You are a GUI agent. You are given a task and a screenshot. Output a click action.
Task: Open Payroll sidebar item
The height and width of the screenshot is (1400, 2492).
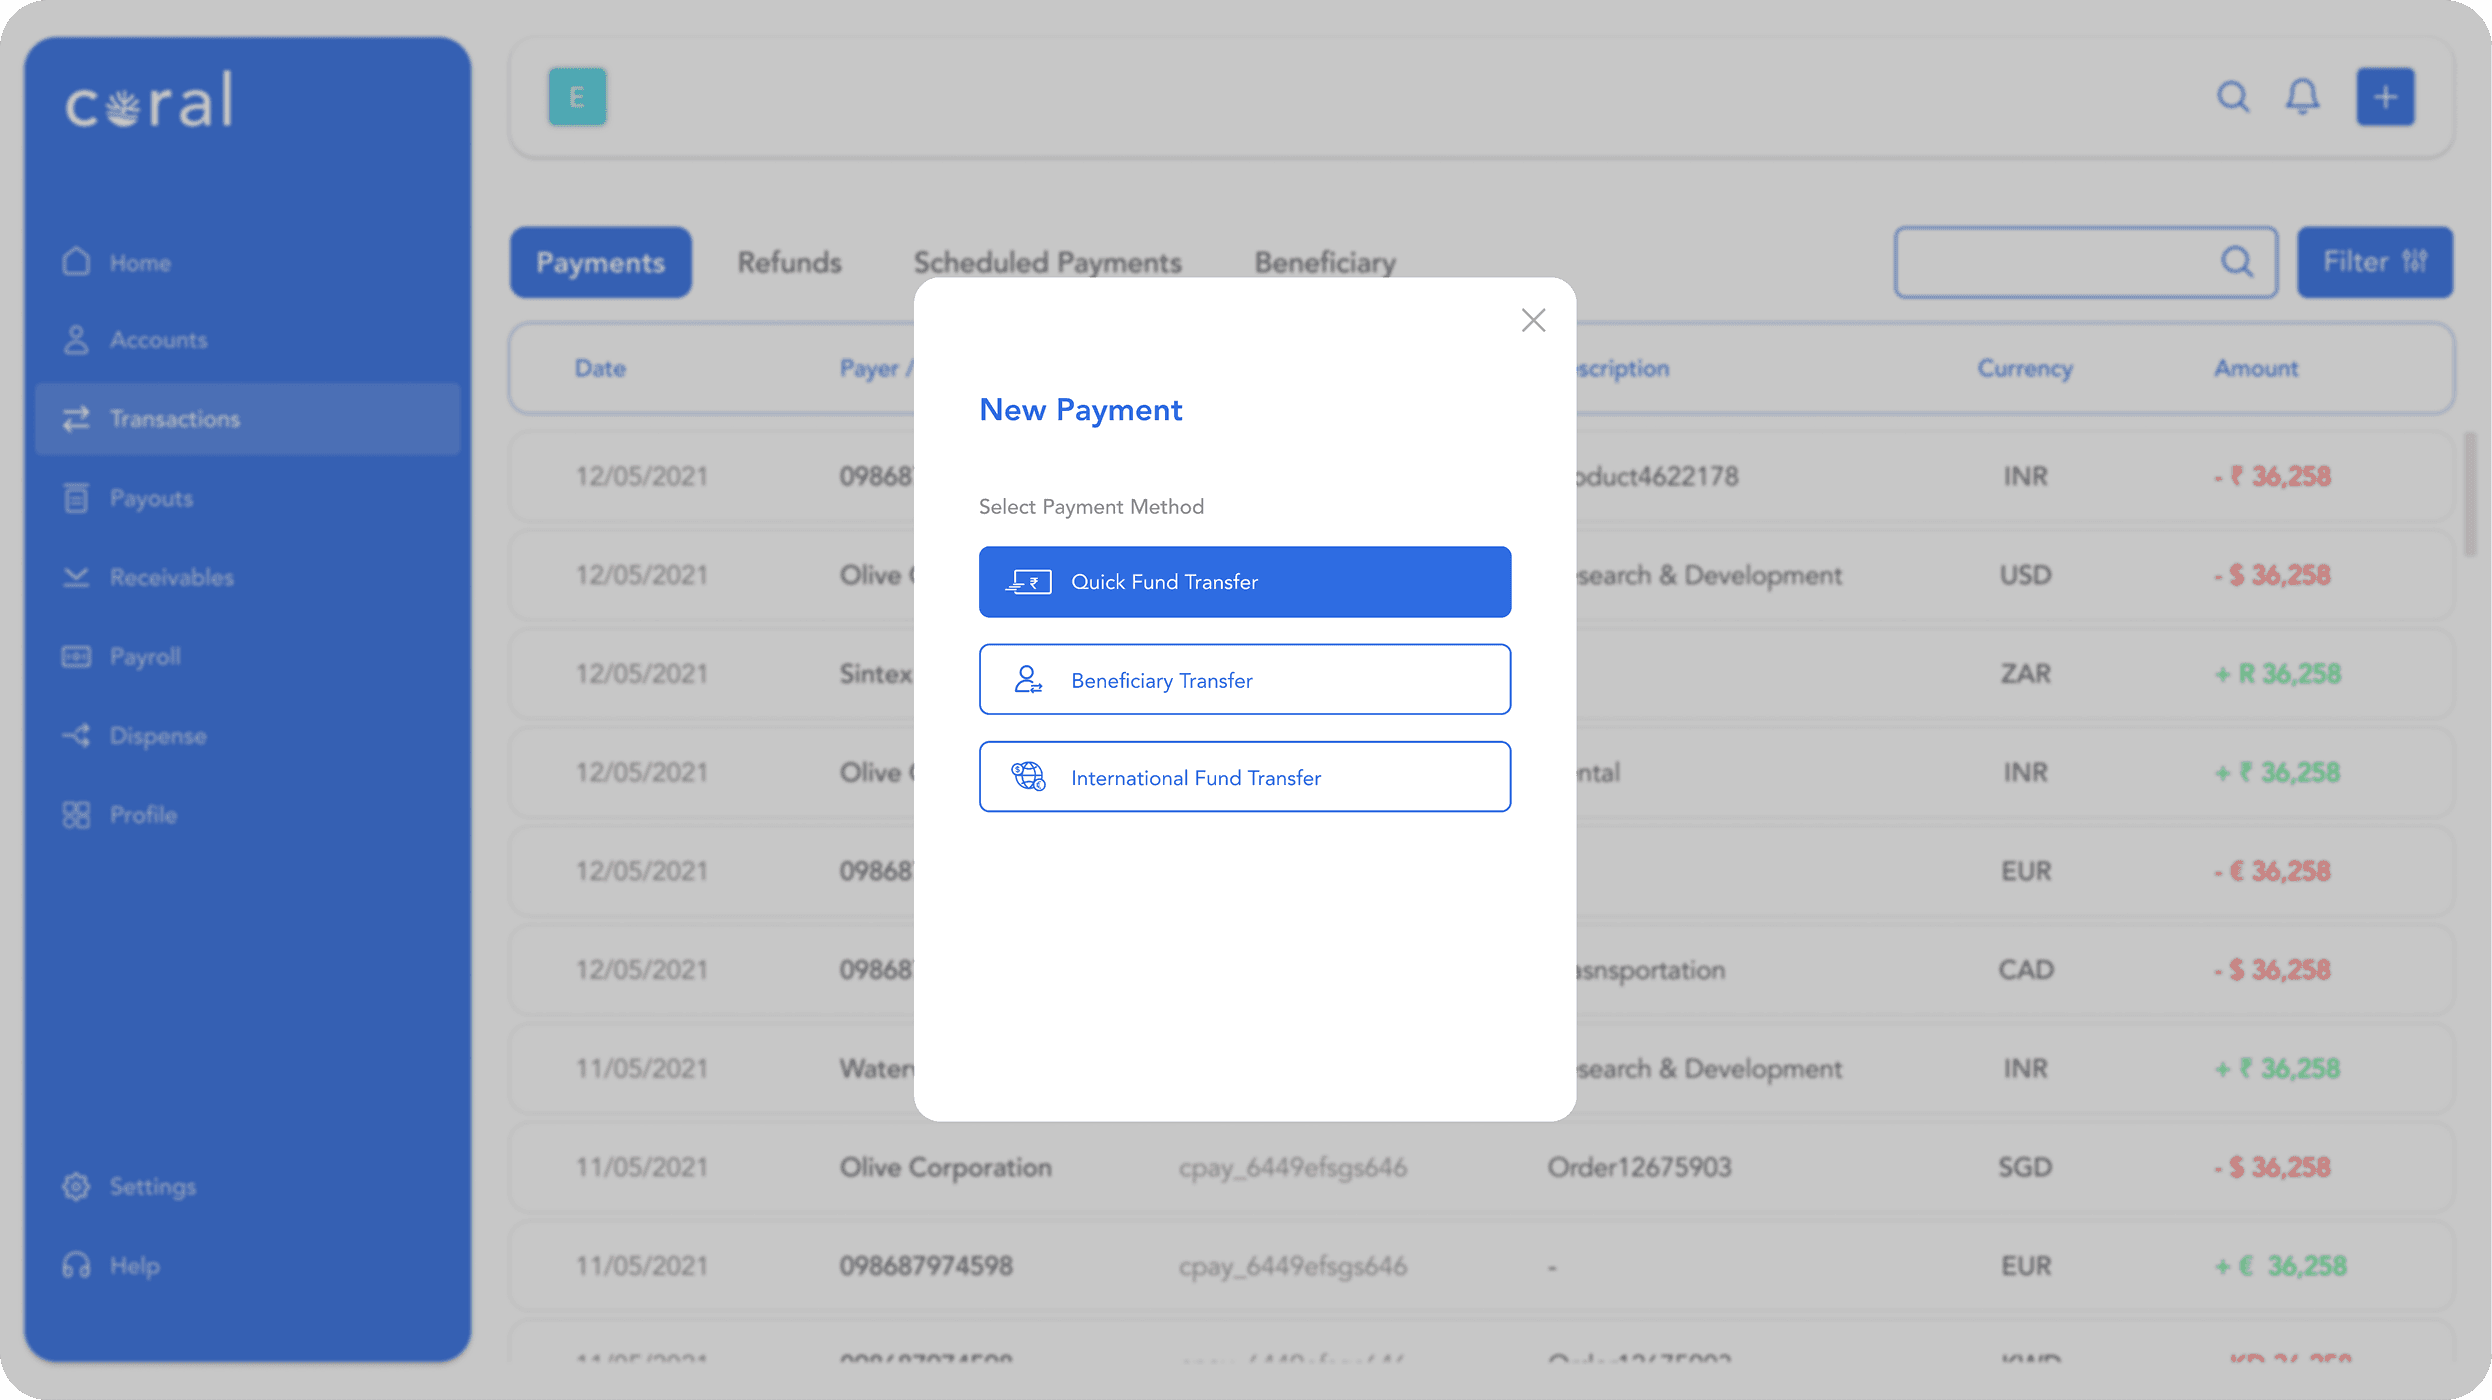click(145, 657)
